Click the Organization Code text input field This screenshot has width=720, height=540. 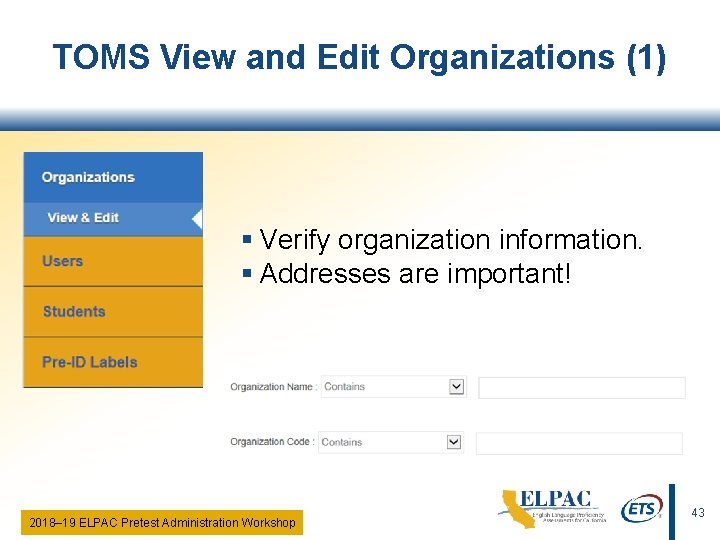579,443
